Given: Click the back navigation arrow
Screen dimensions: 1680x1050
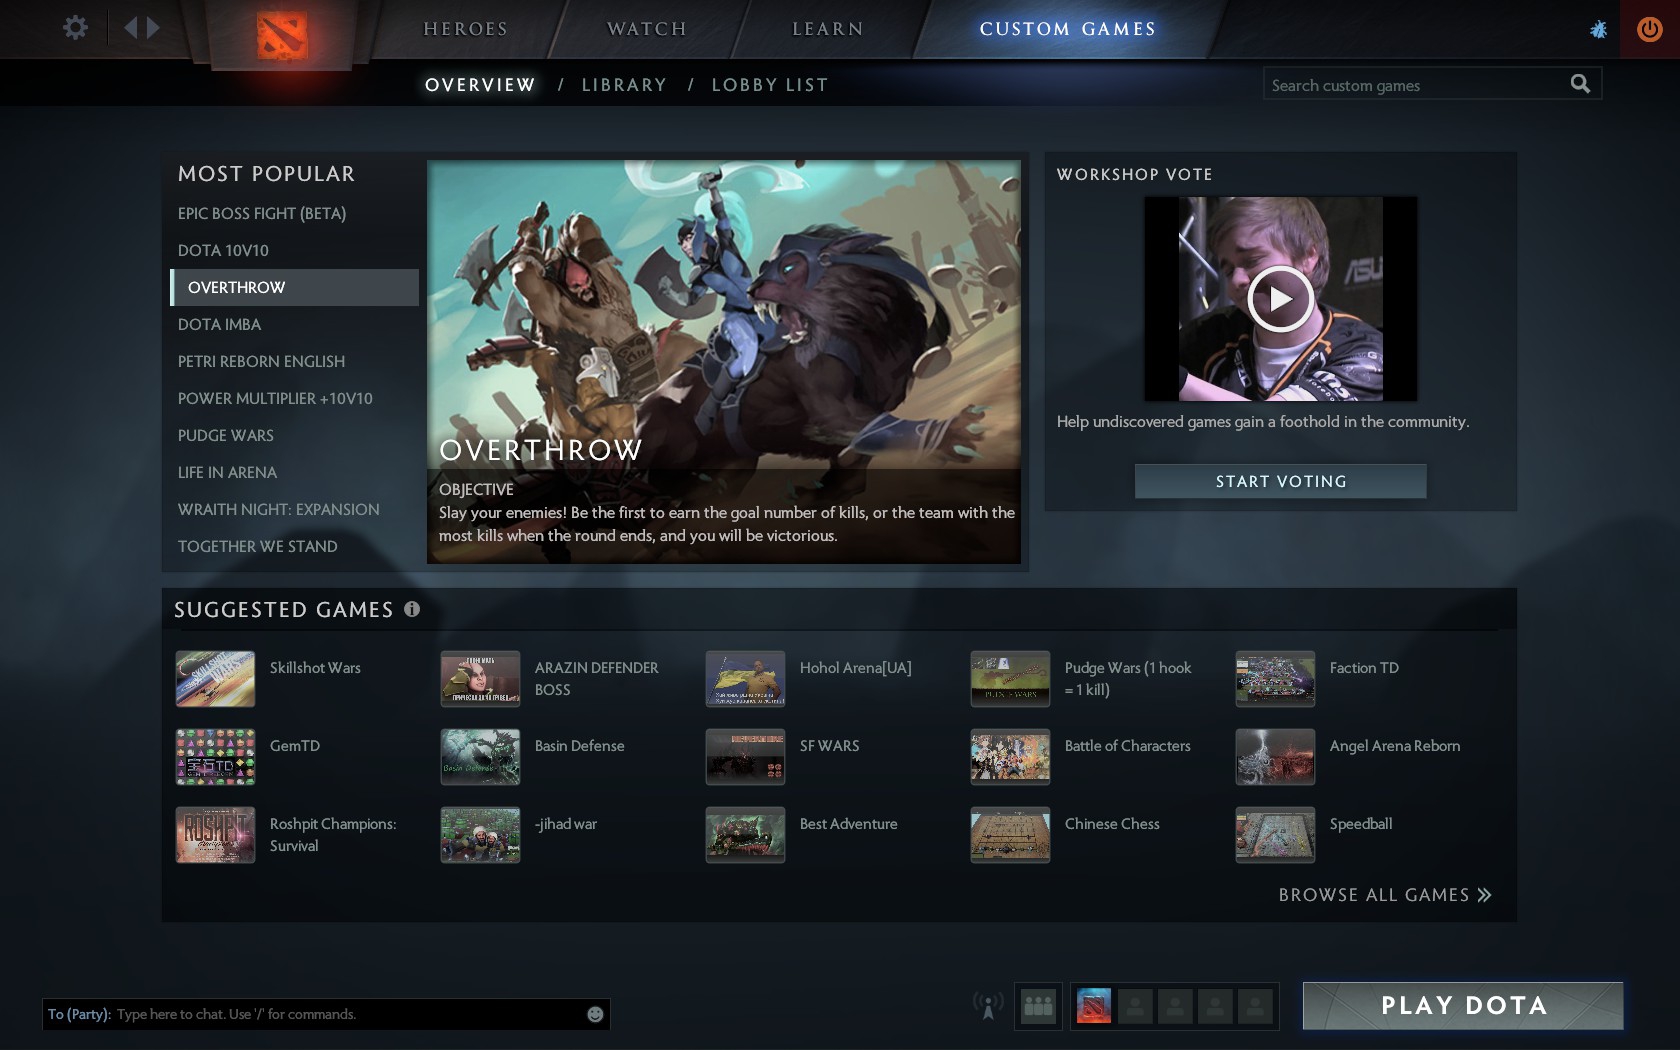Looking at the screenshot, I should (130, 28).
